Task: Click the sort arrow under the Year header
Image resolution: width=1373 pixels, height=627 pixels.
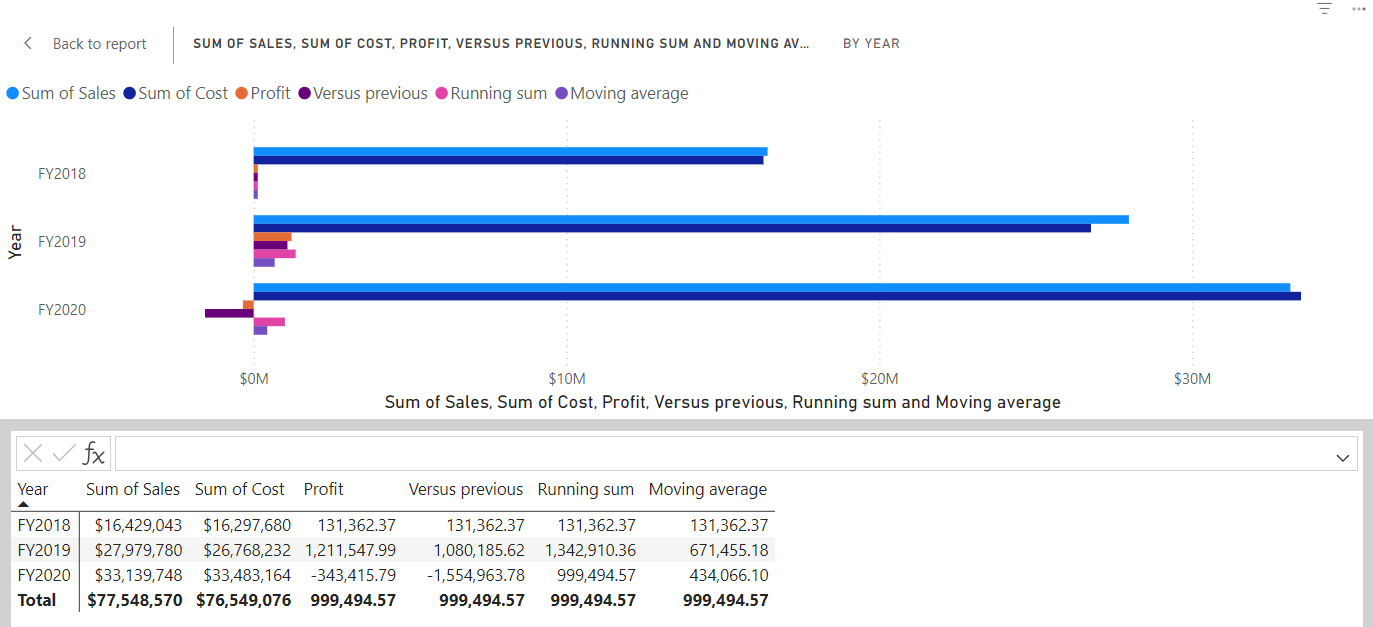Action: coord(23,505)
